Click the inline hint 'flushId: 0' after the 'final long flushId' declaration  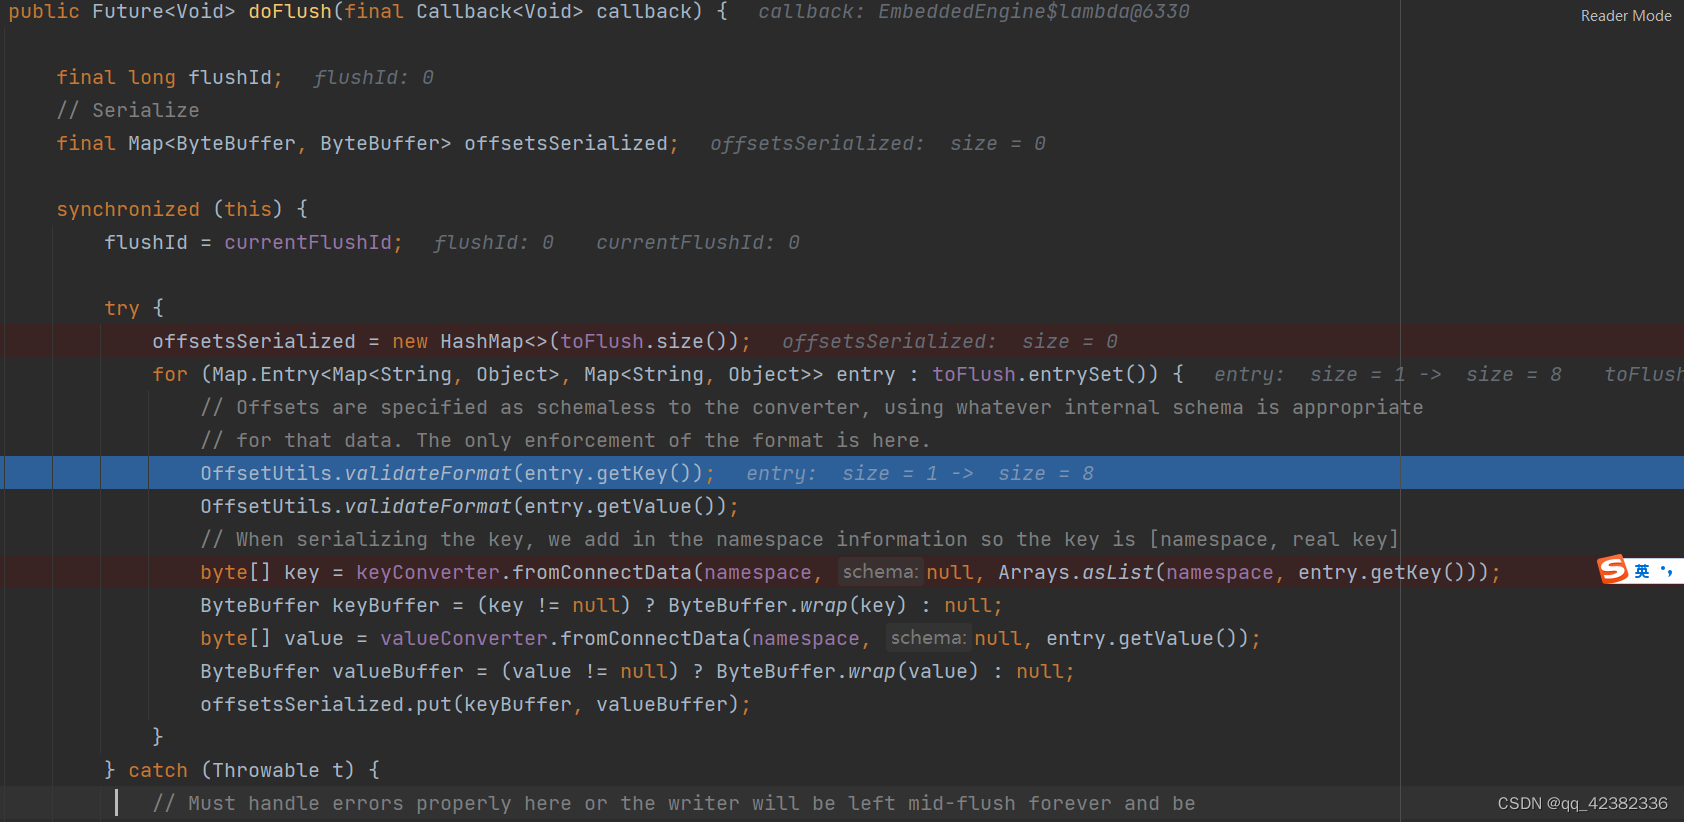pos(373,78)
